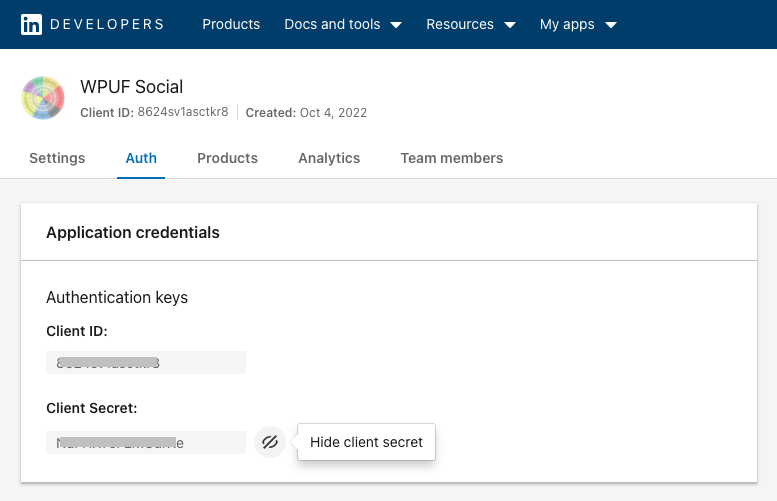Click the LinkedIn logo icon

(x=31, y=24)
